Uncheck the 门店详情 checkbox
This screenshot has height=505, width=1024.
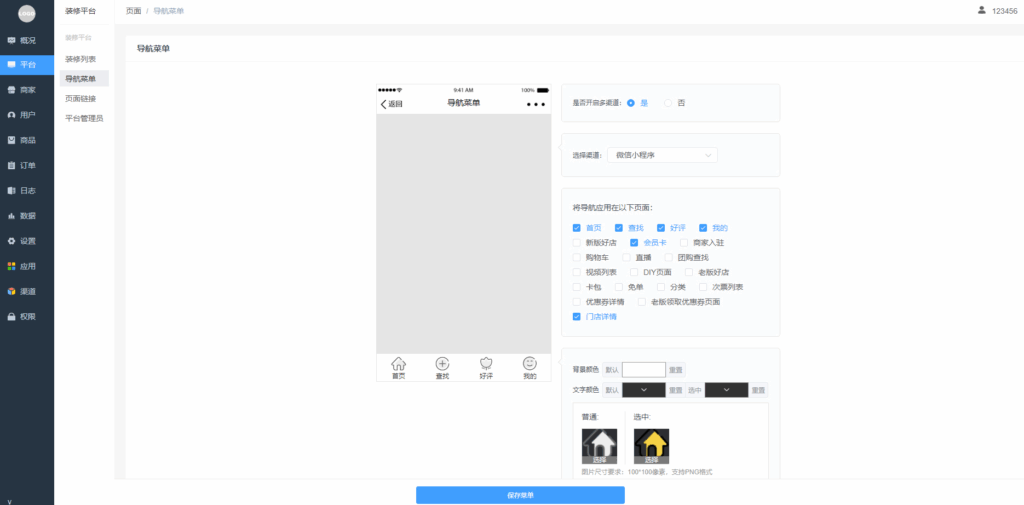click(x=577, y=316)
